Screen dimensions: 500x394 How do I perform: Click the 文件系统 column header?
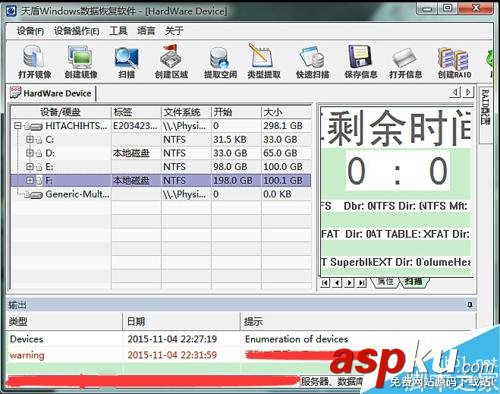[186, 112]
